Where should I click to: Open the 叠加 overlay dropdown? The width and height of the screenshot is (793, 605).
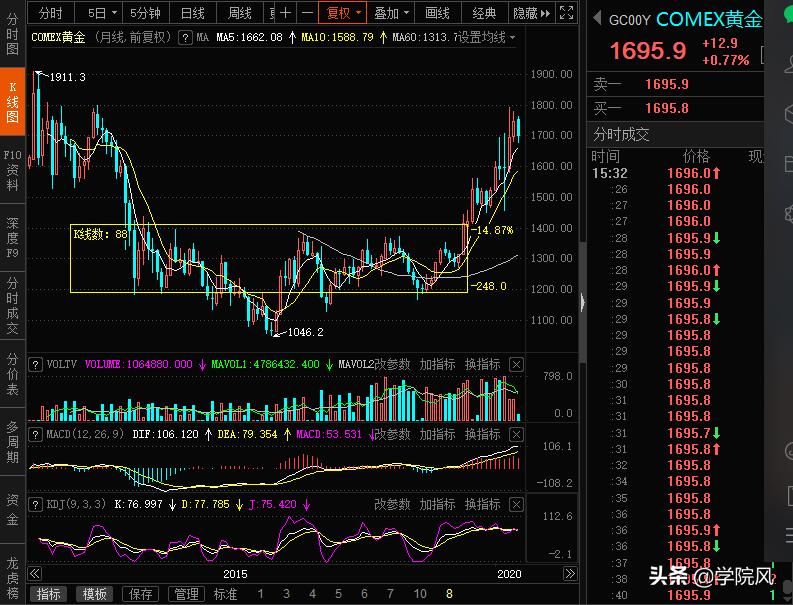pyautogui.click(x=390, y=13)
